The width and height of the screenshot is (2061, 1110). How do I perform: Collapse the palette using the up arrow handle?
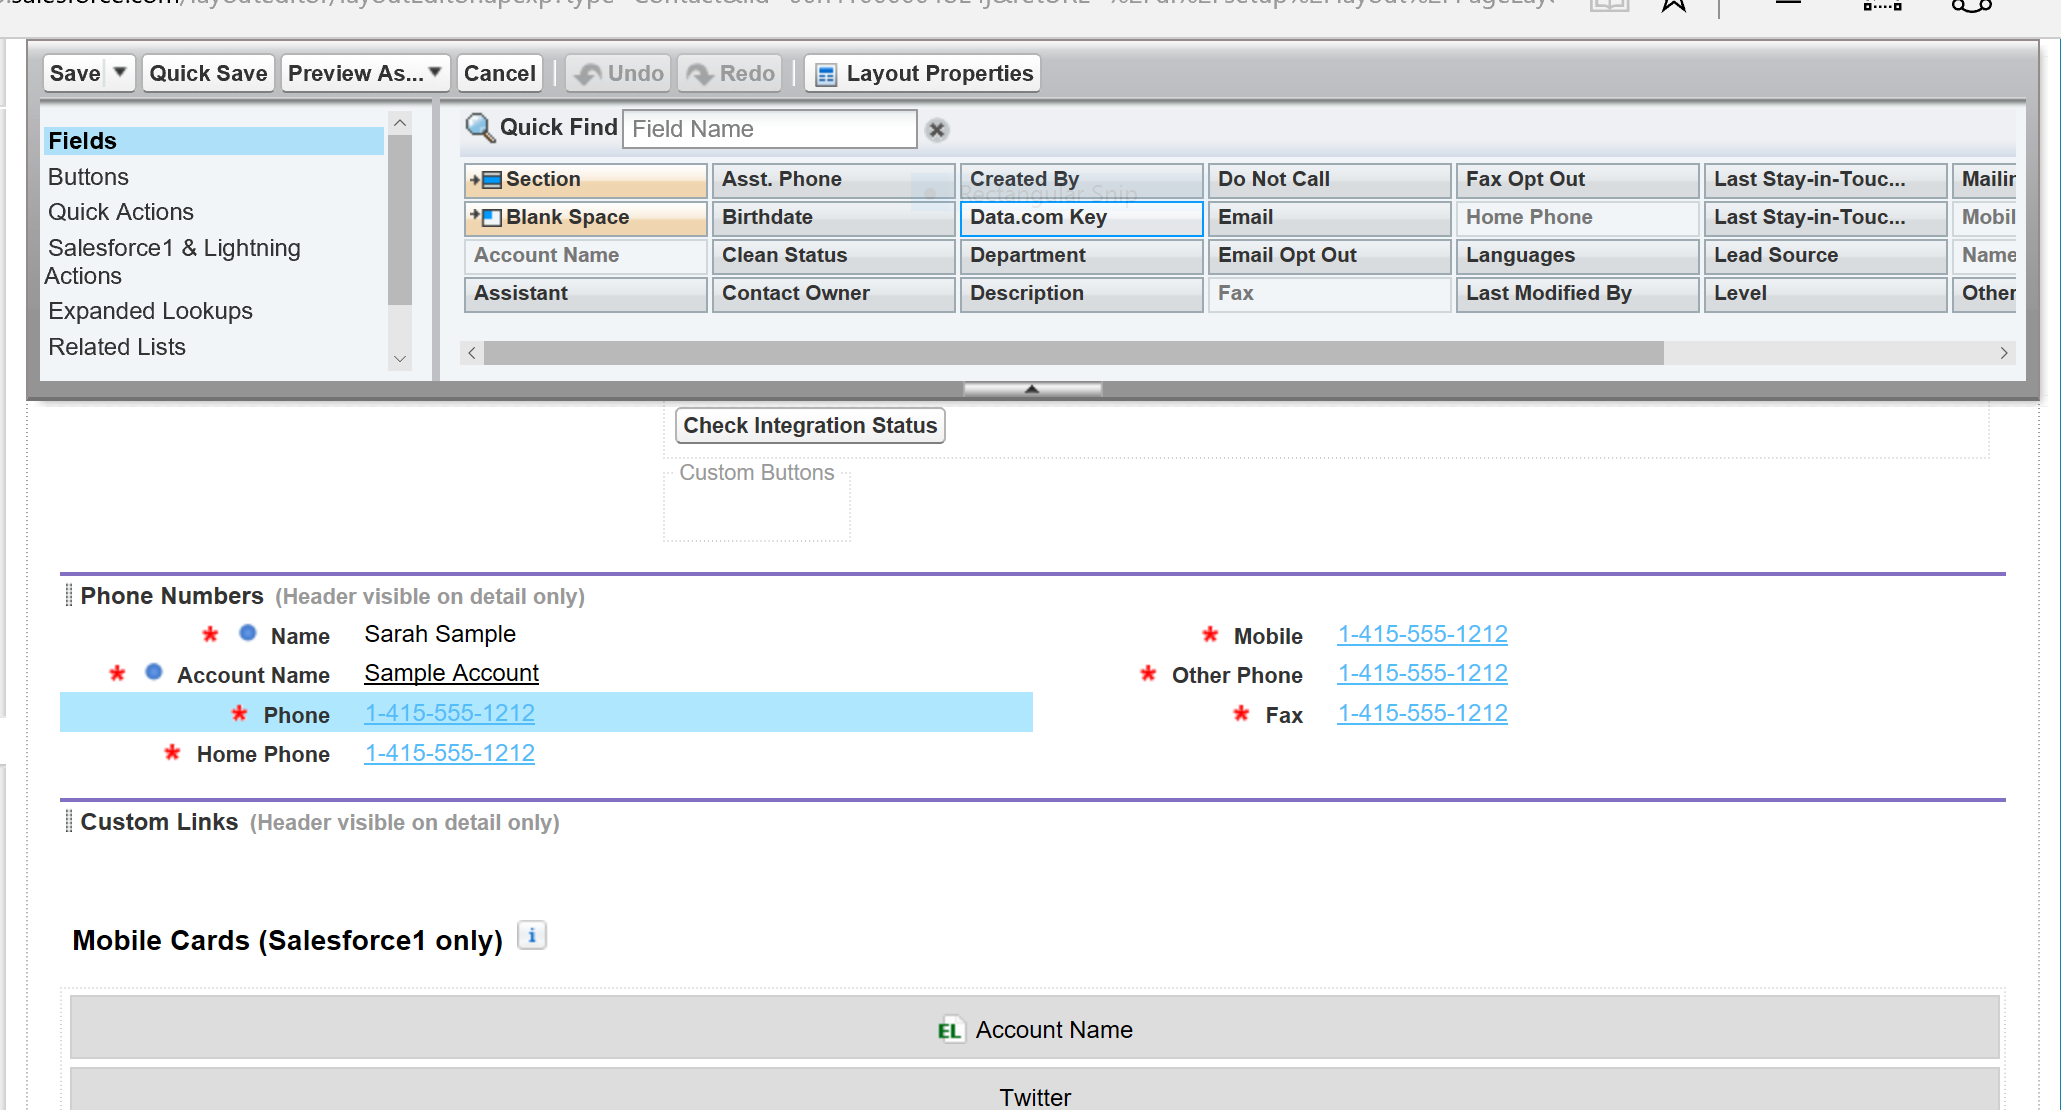click(1032, 389)
